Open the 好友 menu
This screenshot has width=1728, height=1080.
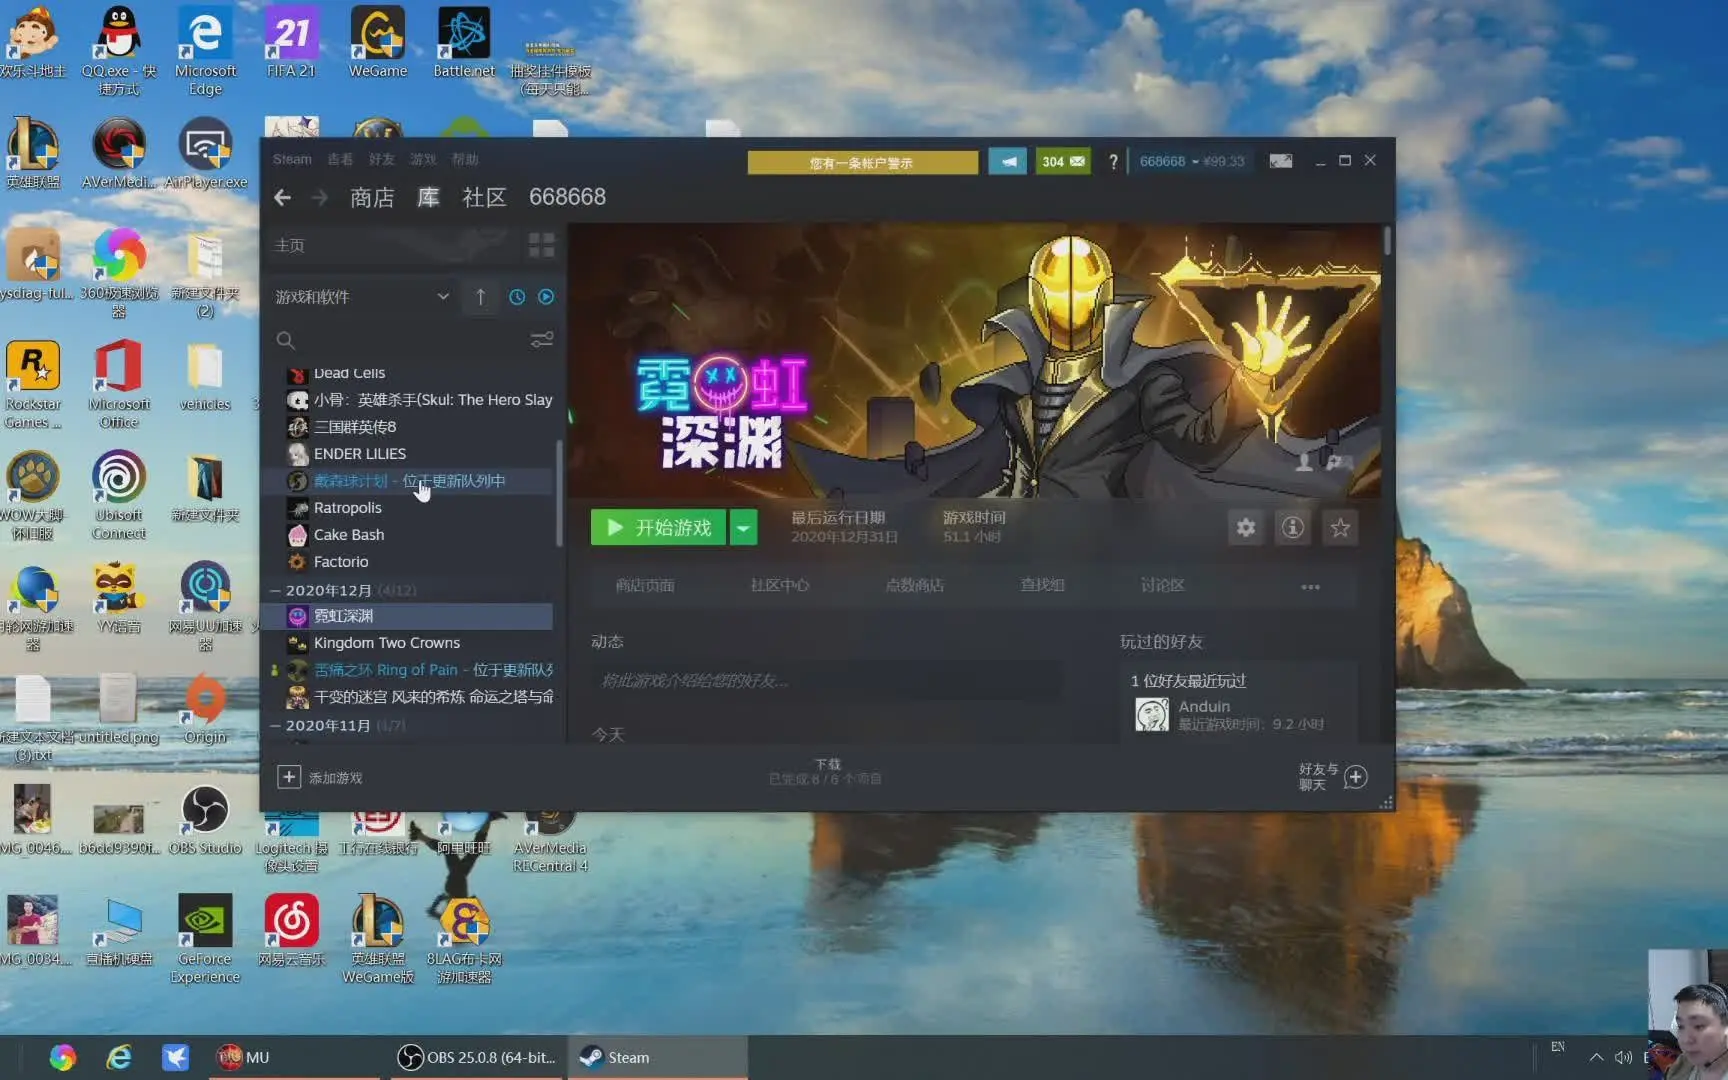point(381,159)
